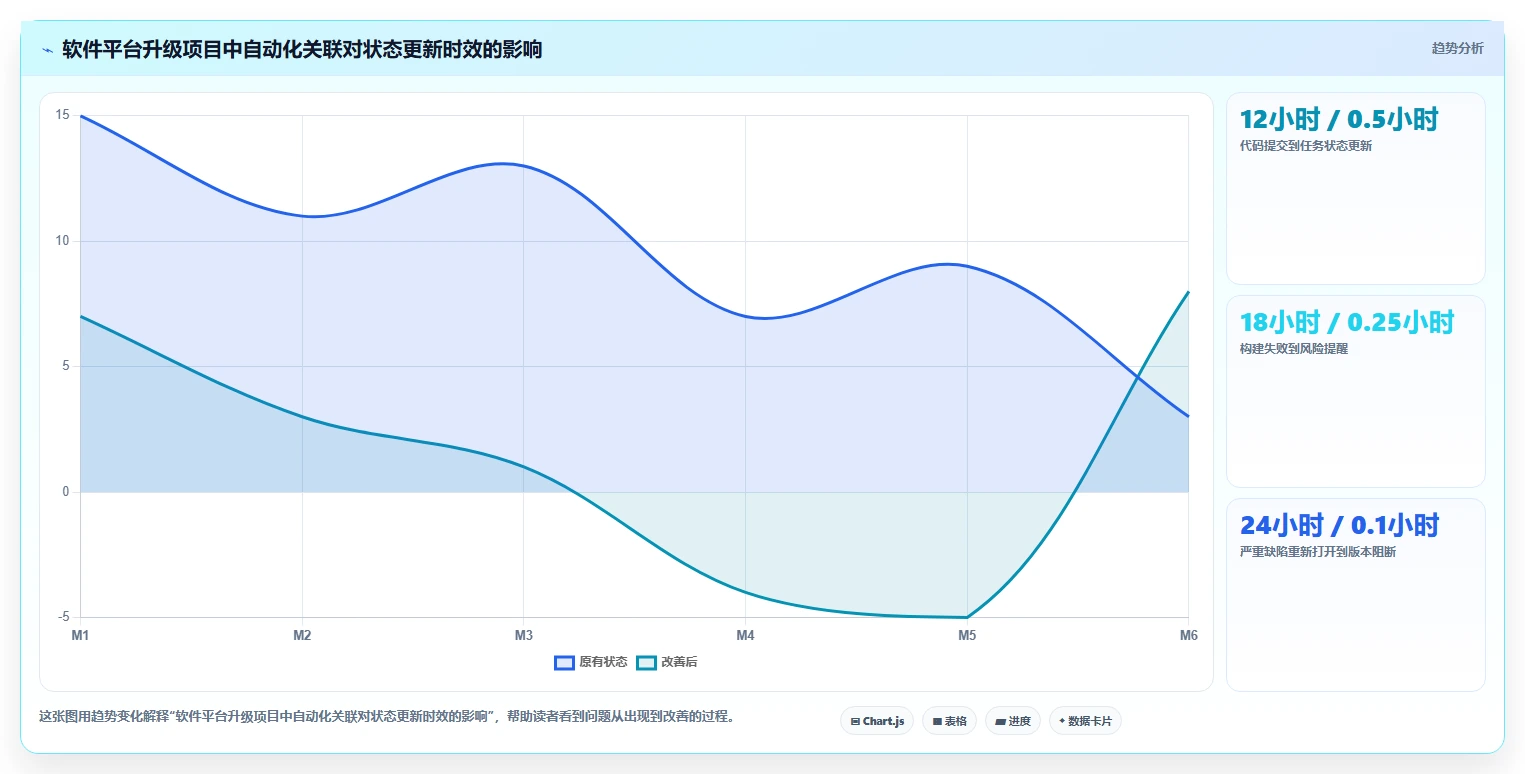Click the 原有状态 line peak at M3
The width and height of the screenshot is (1525, 774).
[524, 165]
